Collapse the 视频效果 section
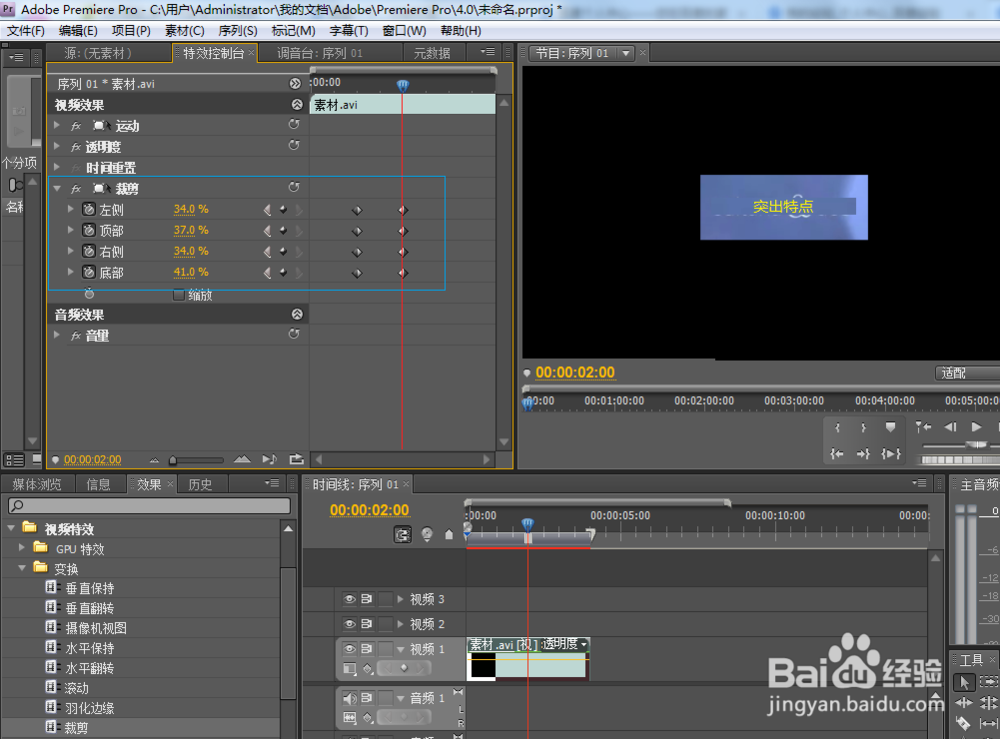The width and height of the screenshot is (1000, 739). pyautogui.click(x=297, y=104)
